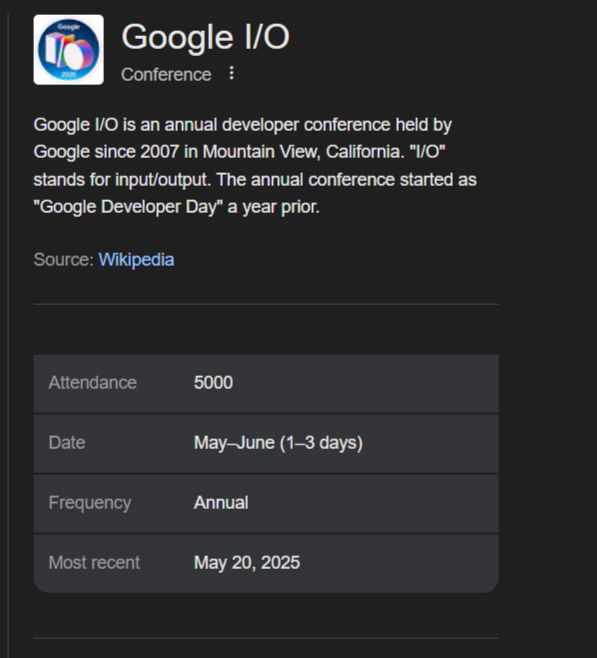Select the Frequency row label
Image resolution: width=597 pixels, height=658 pixels.
coord(90,503)
